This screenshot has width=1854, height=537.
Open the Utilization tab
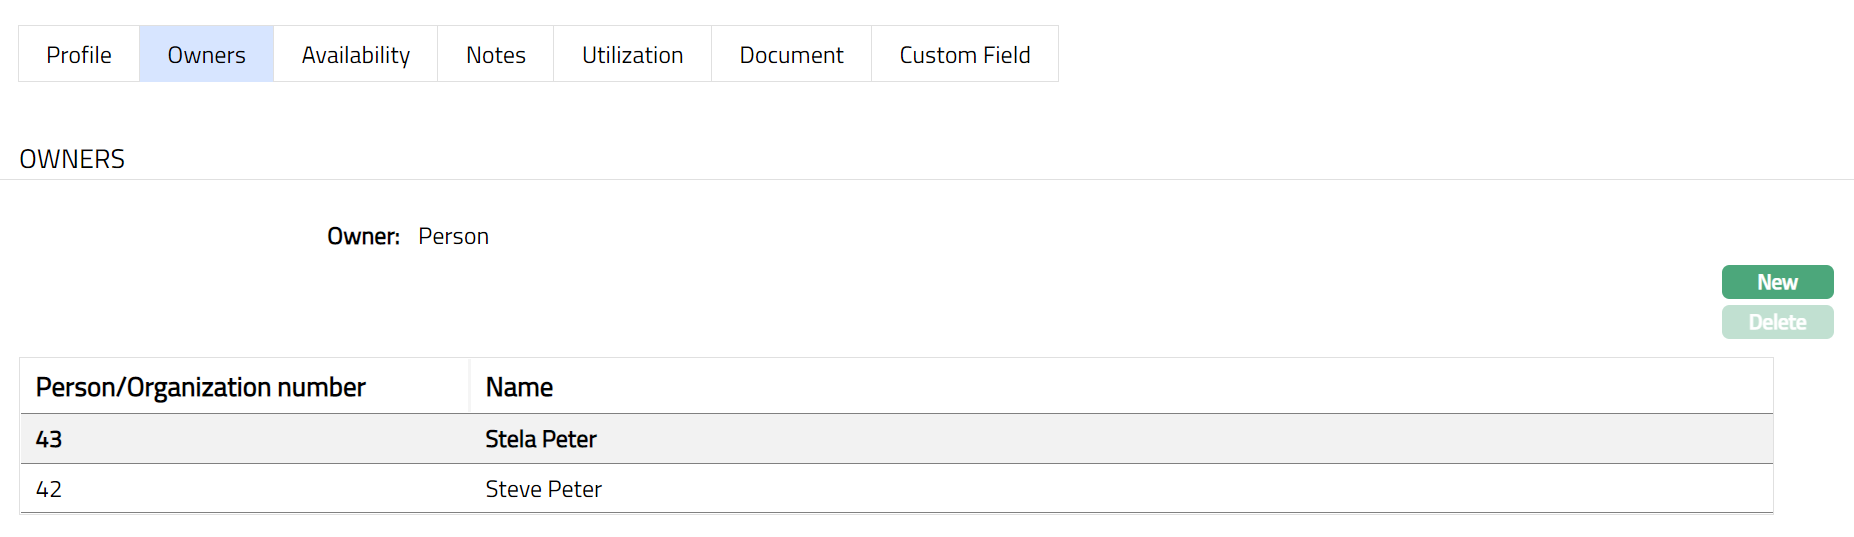(x=632, y=55)
